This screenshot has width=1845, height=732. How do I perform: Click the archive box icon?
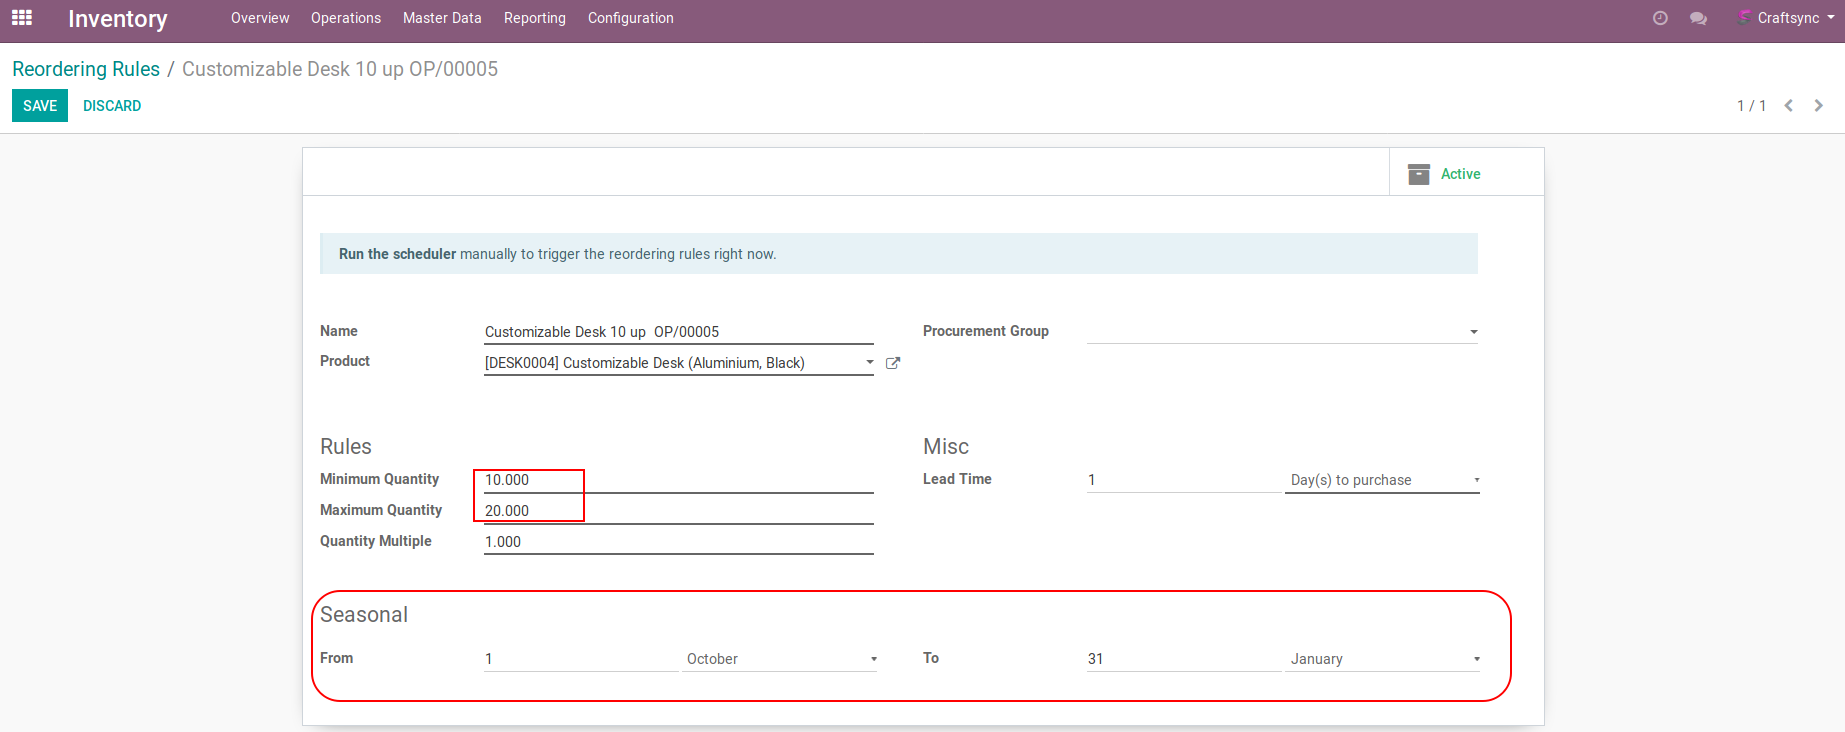coord(1418,174)
